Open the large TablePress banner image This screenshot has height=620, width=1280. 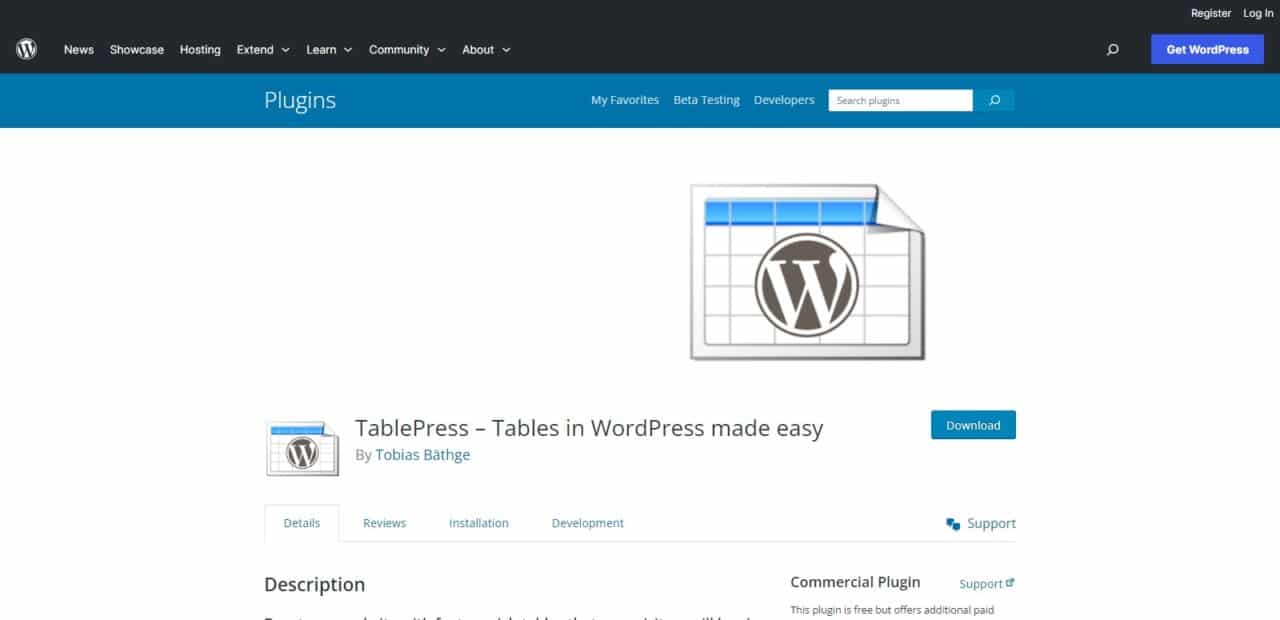807,272
